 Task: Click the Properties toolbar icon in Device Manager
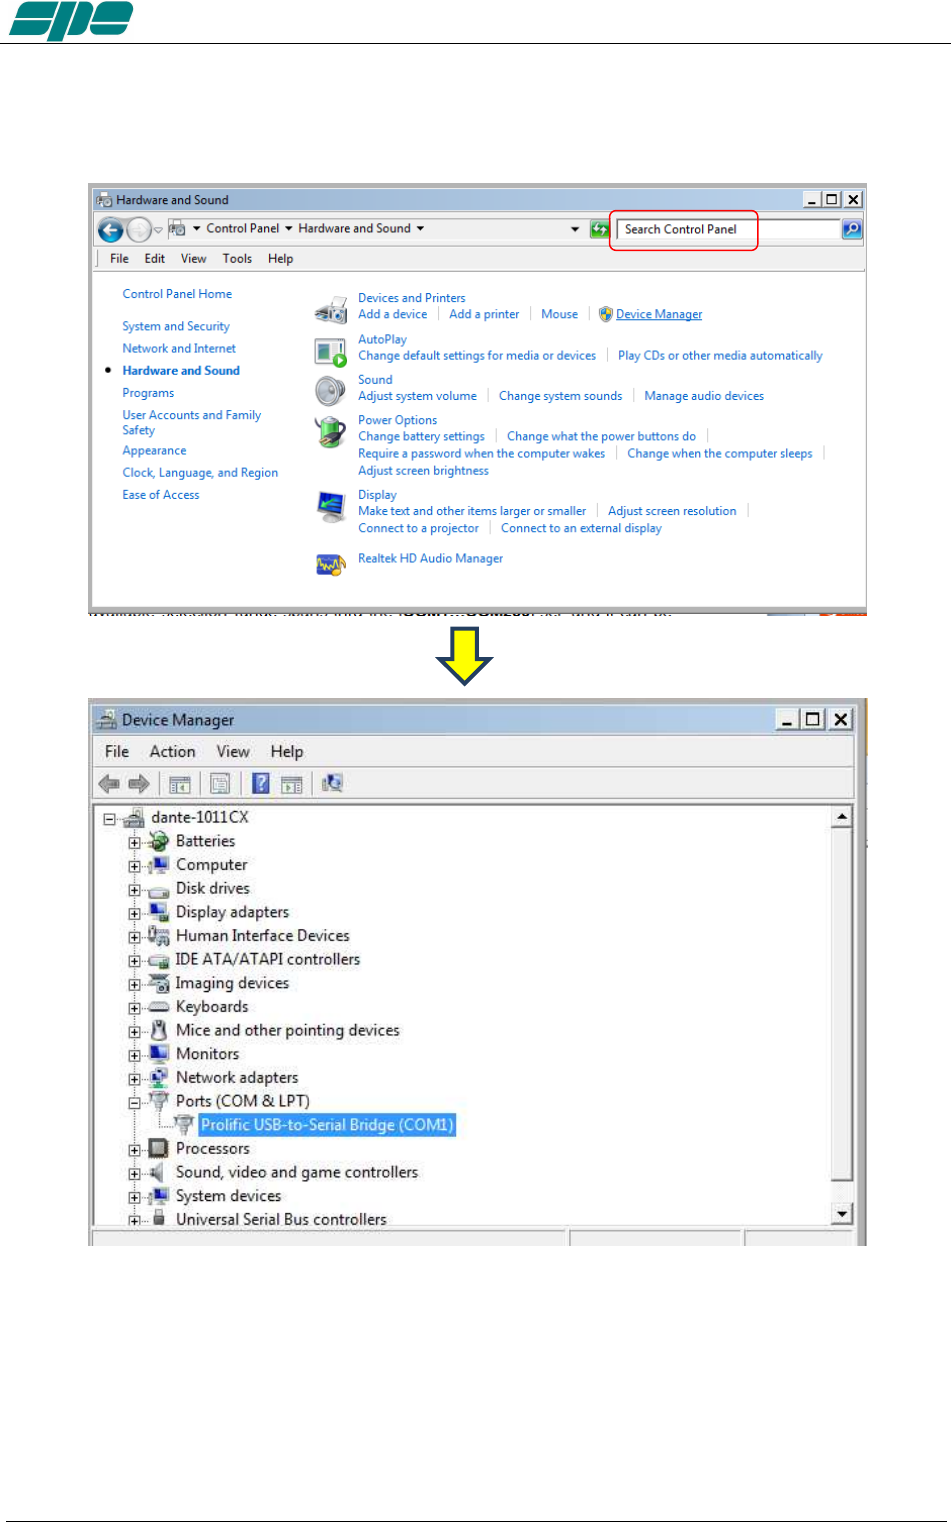219,784
